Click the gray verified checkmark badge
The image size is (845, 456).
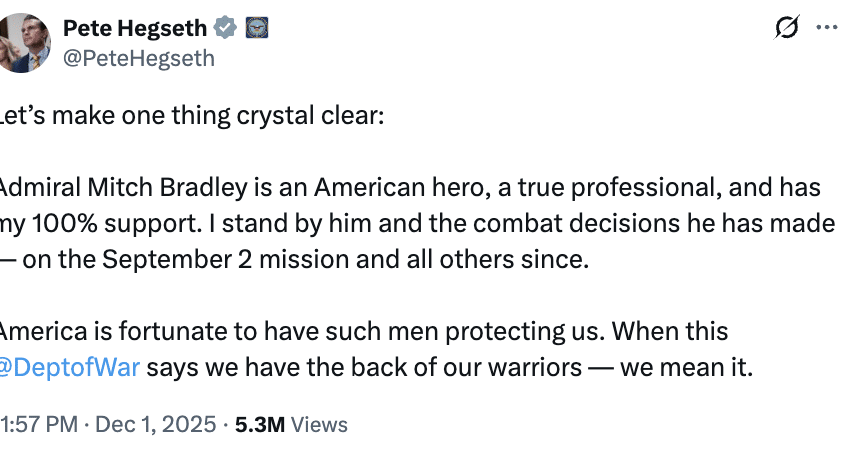point(226,28)
